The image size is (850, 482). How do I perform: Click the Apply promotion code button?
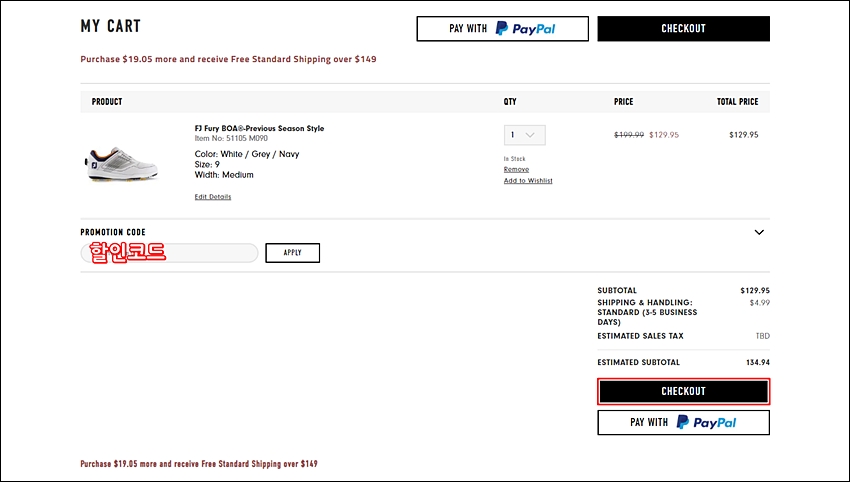point(293,253)
